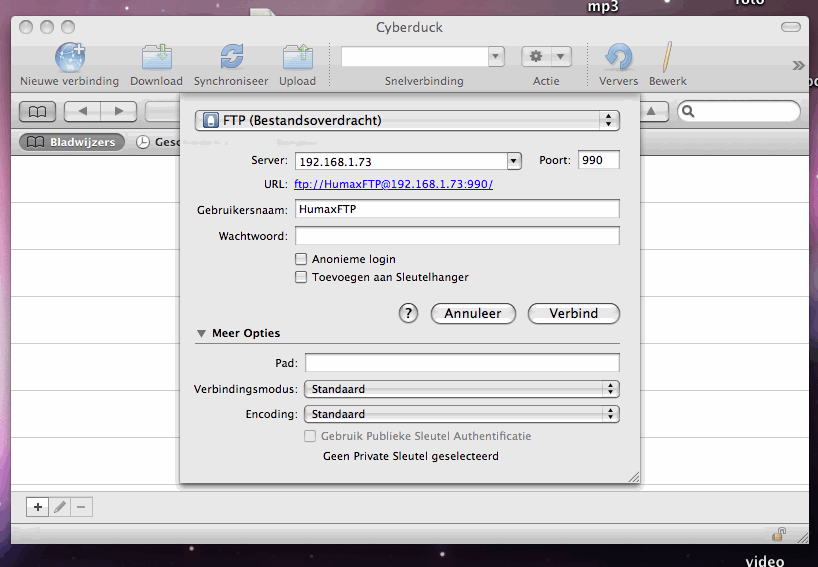
Task: Show hidden toolbar items via double chevron
Action: click(798, 65)
